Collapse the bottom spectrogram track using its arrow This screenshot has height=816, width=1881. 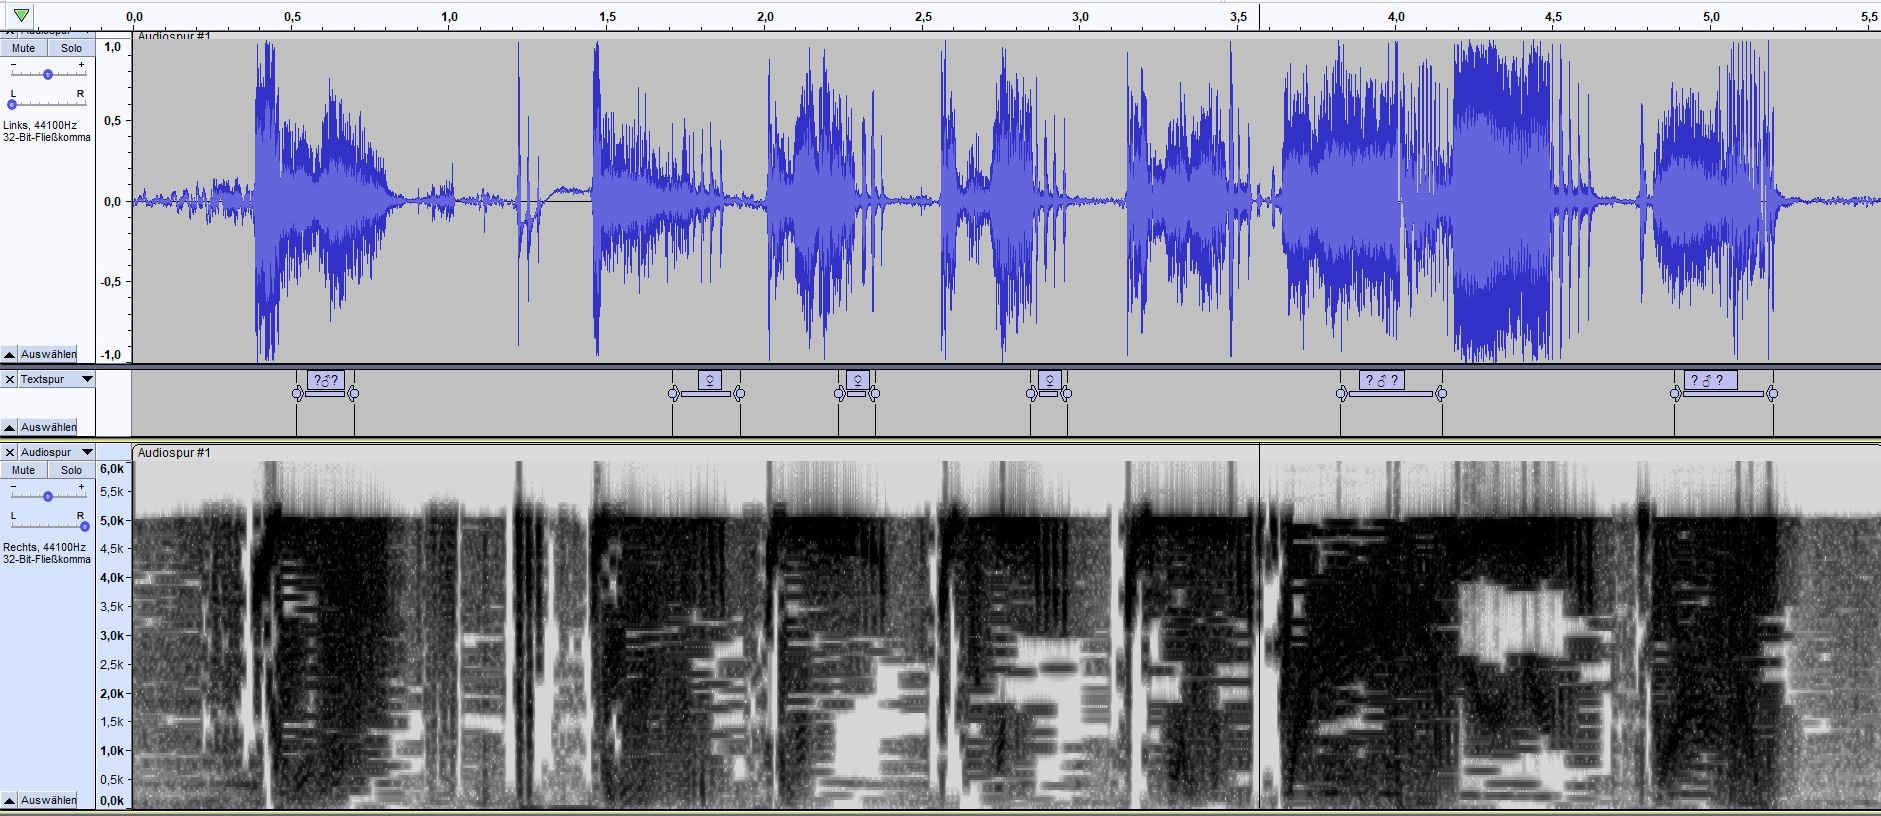pyautogui.click(x=9, y=800)
